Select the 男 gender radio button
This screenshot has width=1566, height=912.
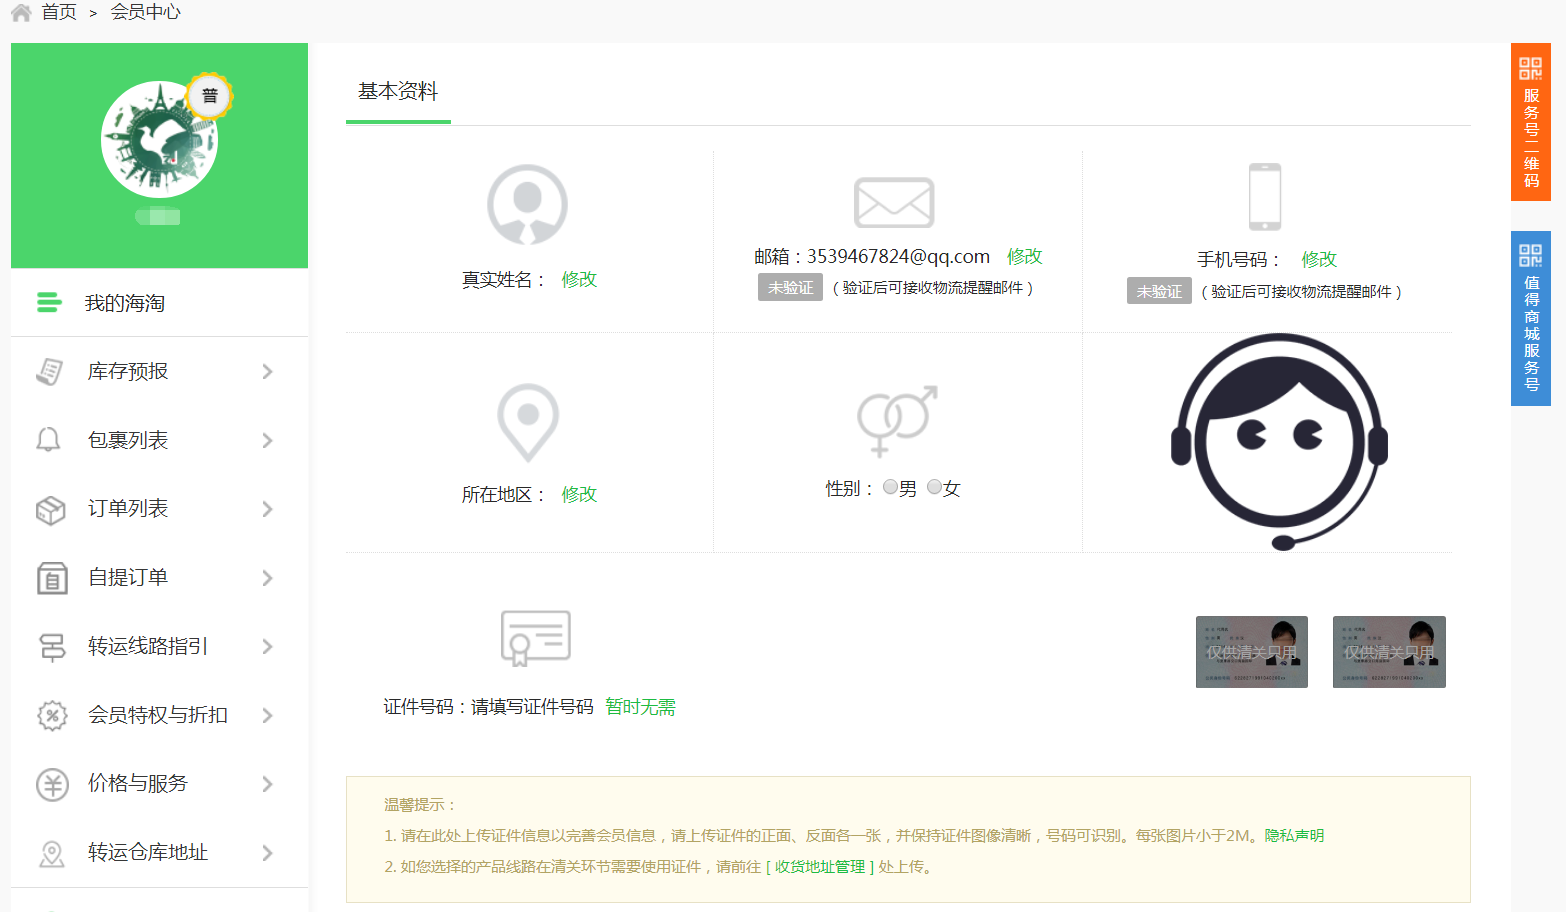(890, 487)
